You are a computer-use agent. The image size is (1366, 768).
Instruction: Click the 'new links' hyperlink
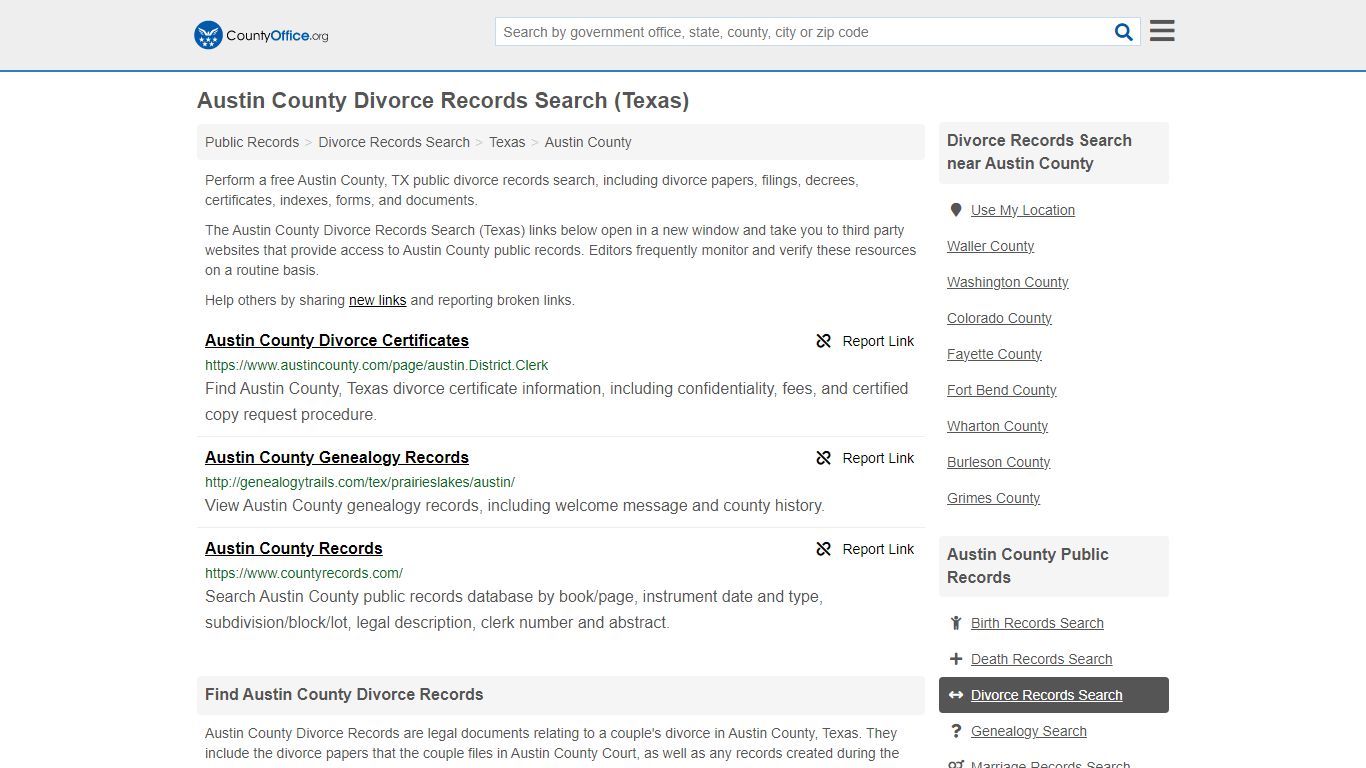point(377,300)
